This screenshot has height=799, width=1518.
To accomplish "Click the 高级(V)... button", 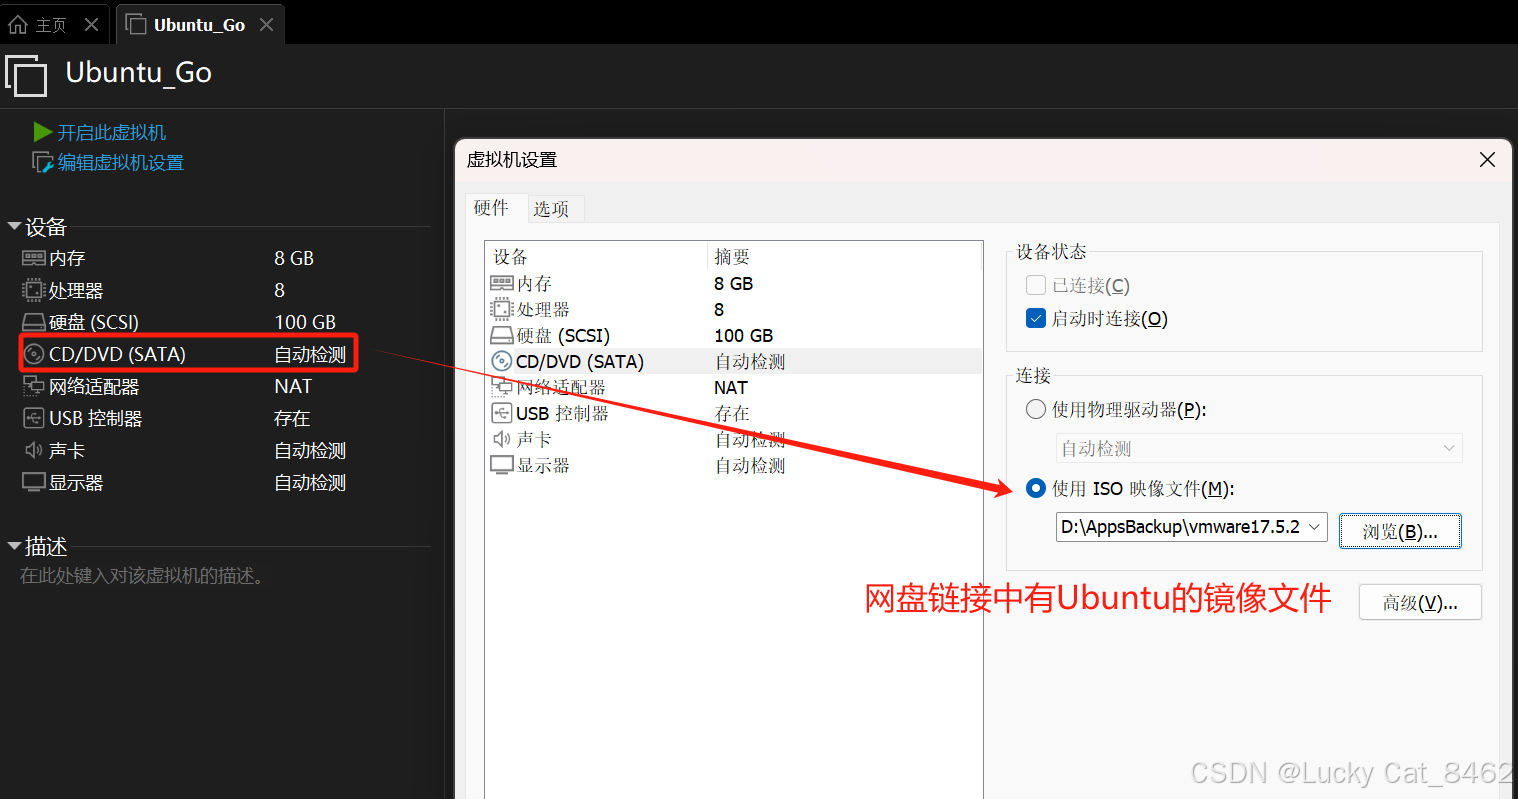I will pyautogui.click(x=1420, y=602).
